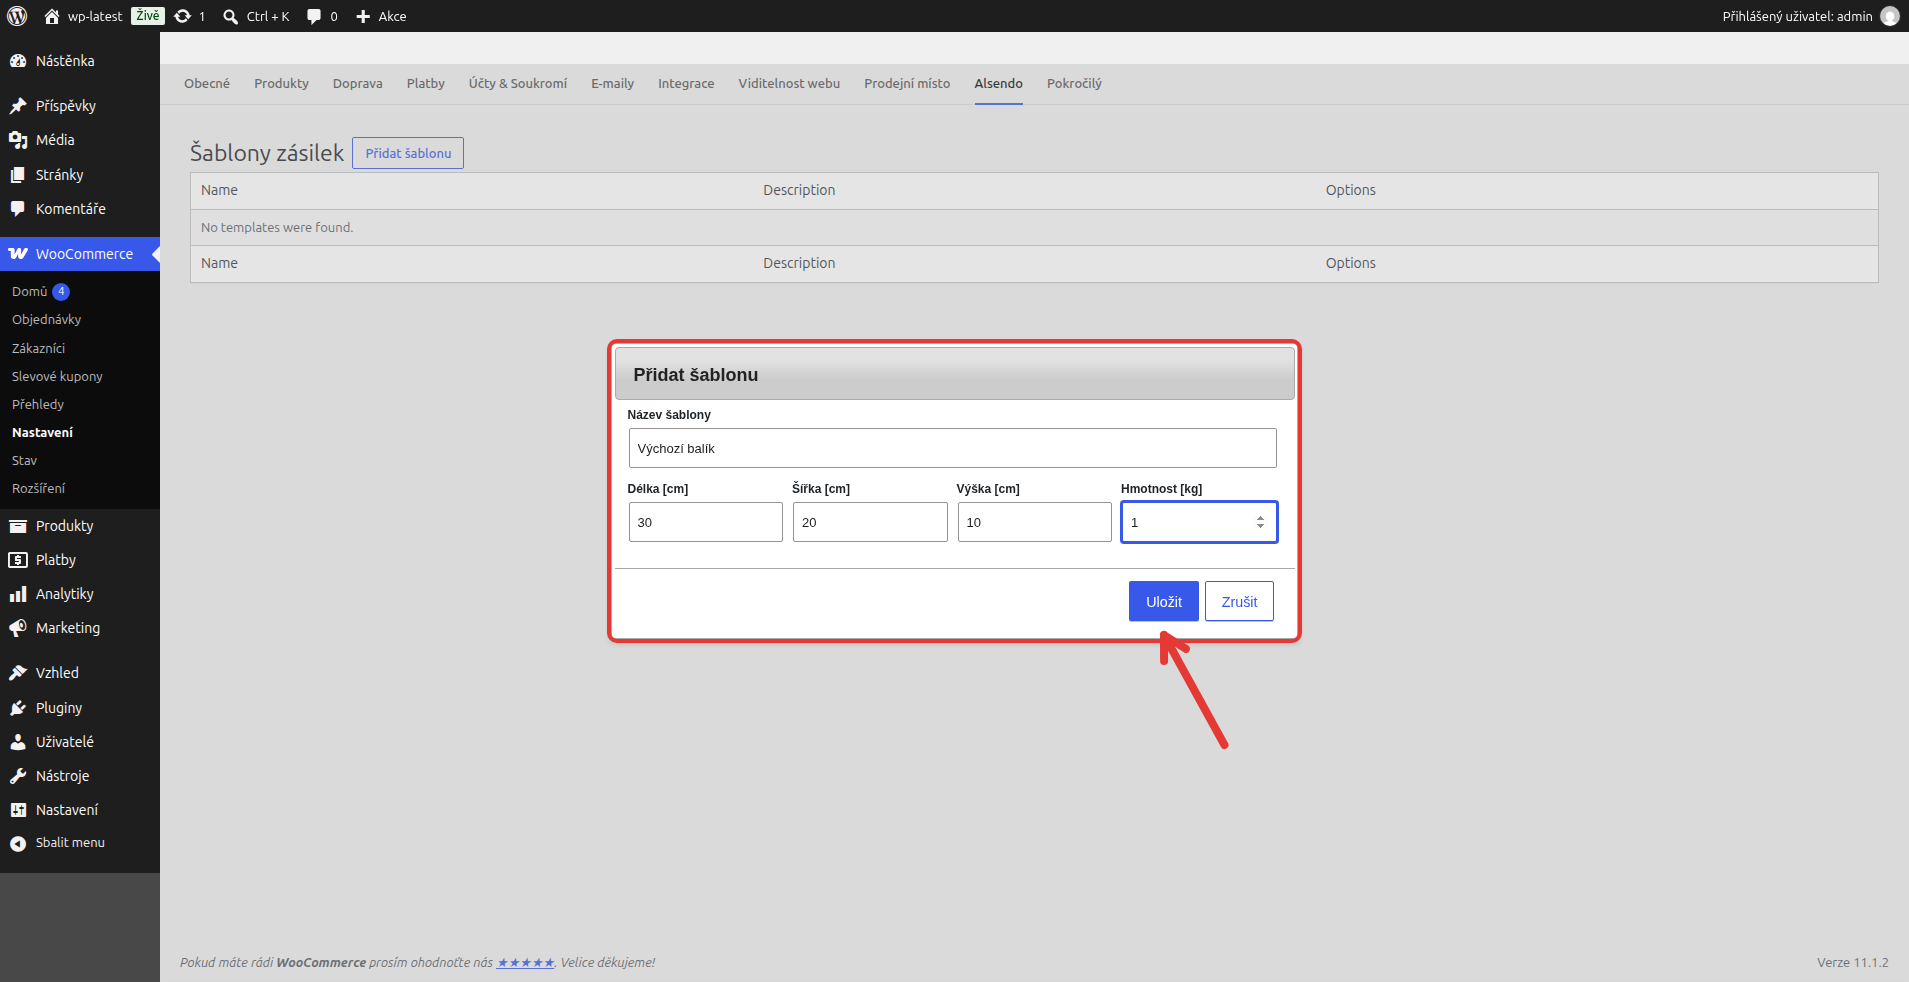Open the Média library menu icon

tap(18, 140)
